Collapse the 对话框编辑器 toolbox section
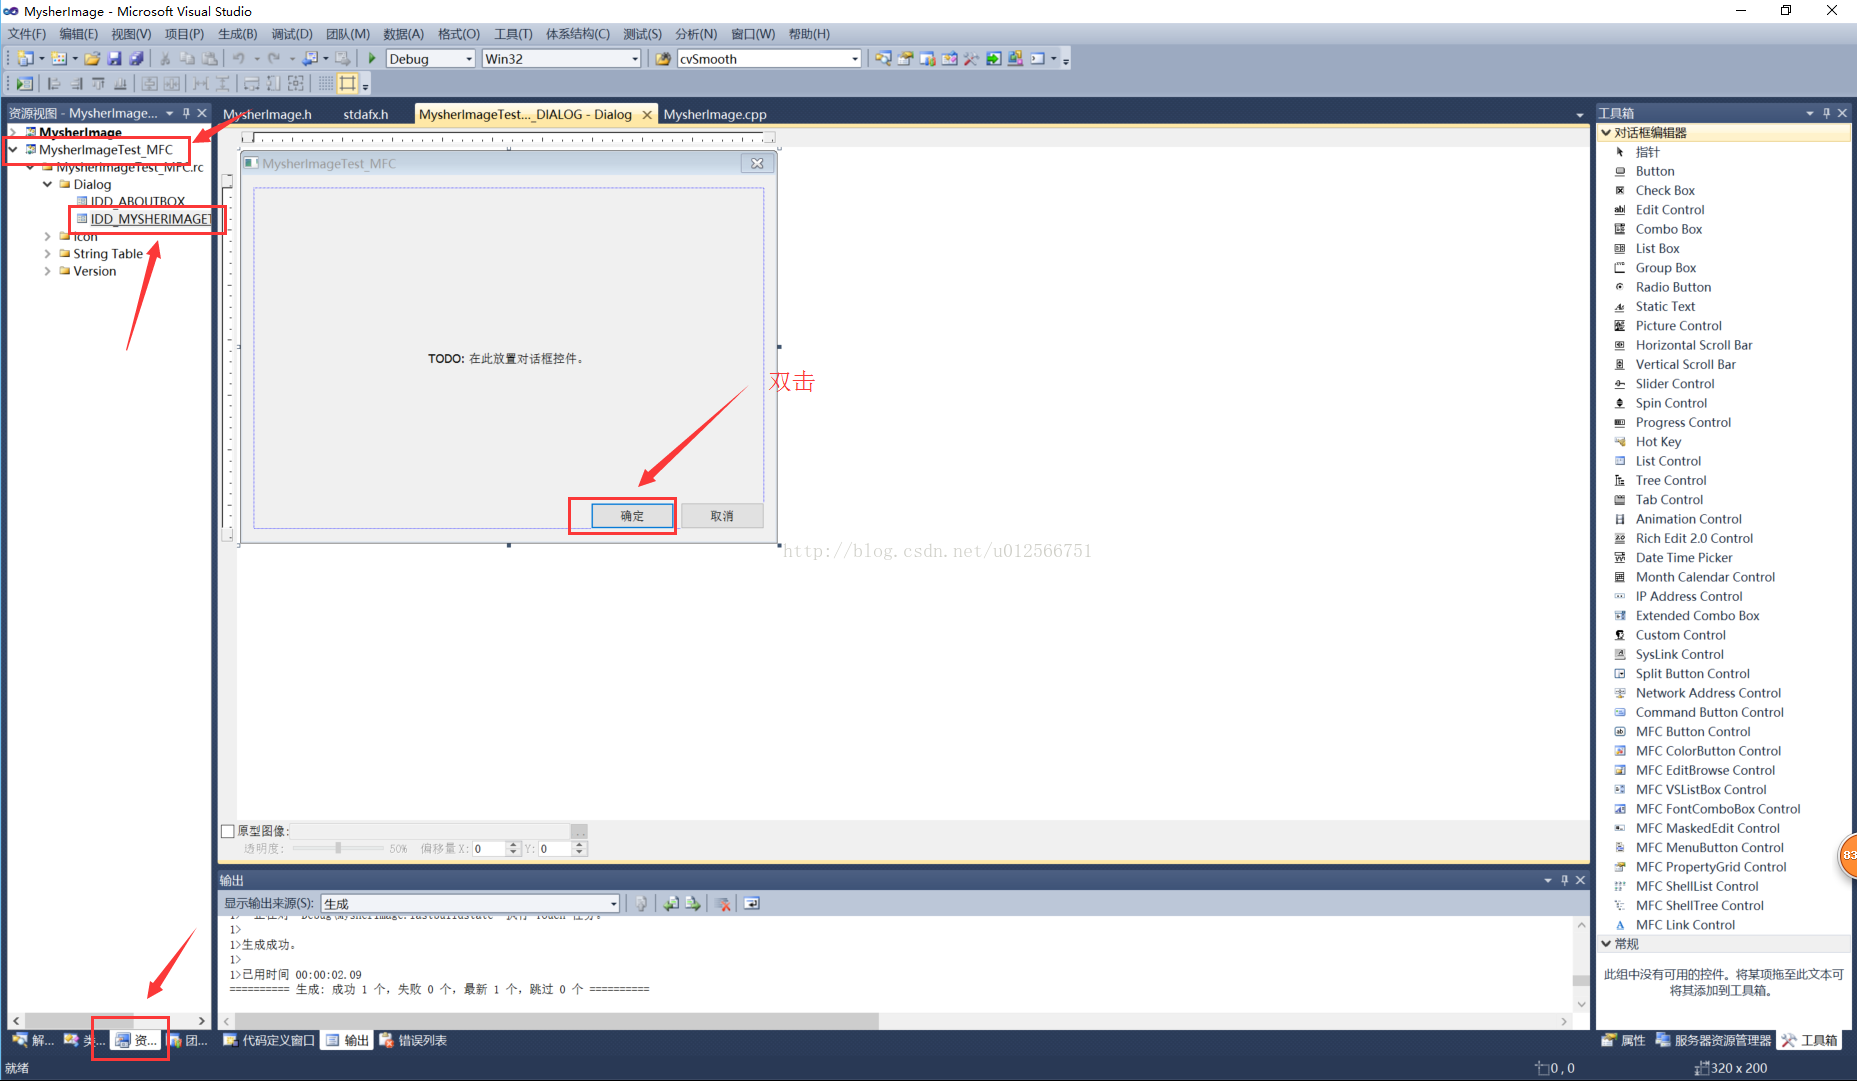 1606,133
